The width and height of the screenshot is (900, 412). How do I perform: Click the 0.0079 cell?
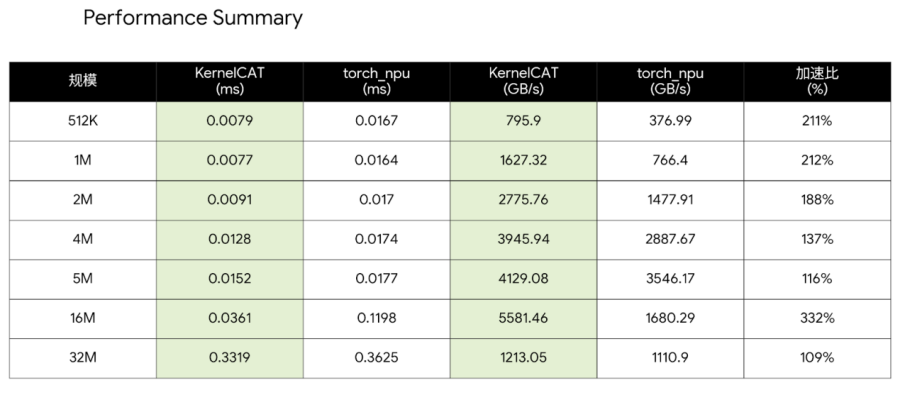[229, 121]
